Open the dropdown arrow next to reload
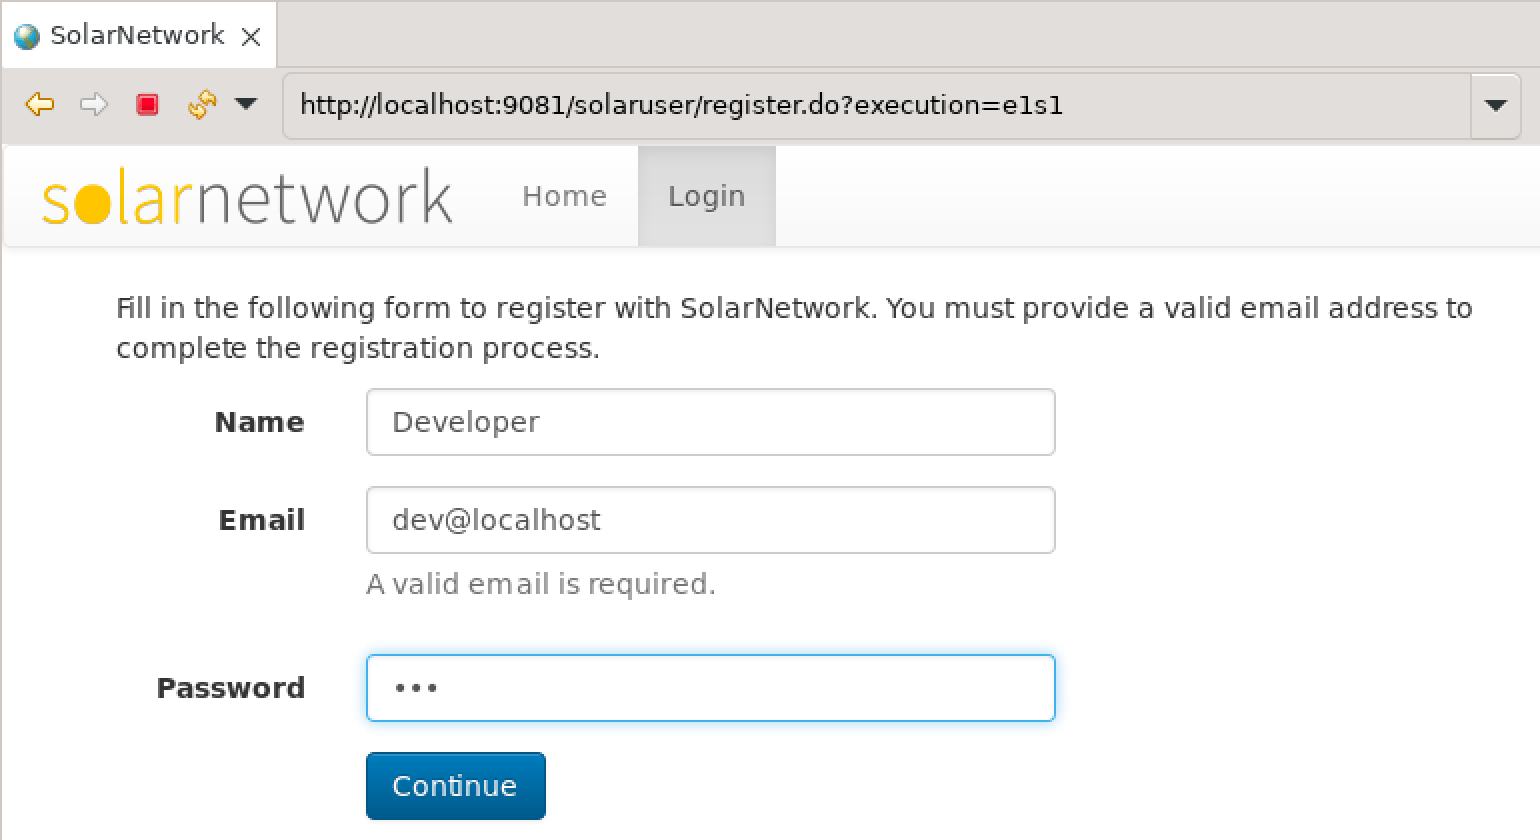Screen dimensions: 1540x840 (x=247, y=104)
